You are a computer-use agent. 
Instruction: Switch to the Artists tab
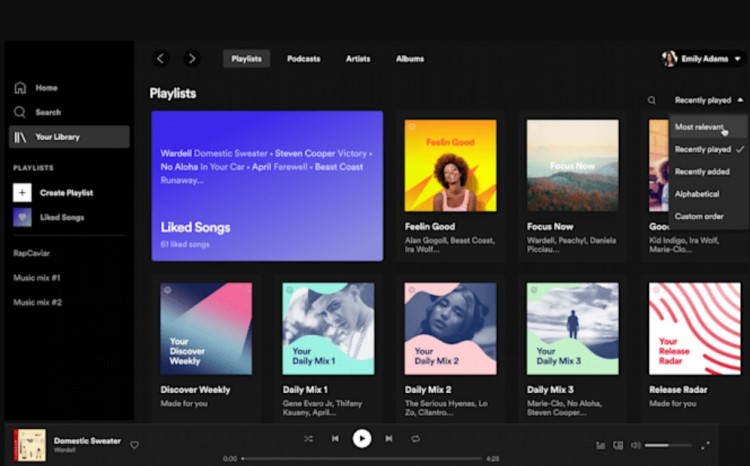point(358,58)
